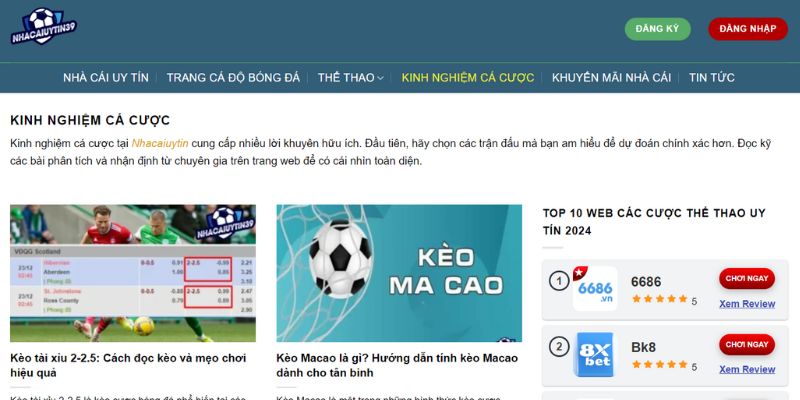The width and height of the screenshot is (800, 400).
Task: Open the Tin Tức menu item
Action: tap(712, 78)
